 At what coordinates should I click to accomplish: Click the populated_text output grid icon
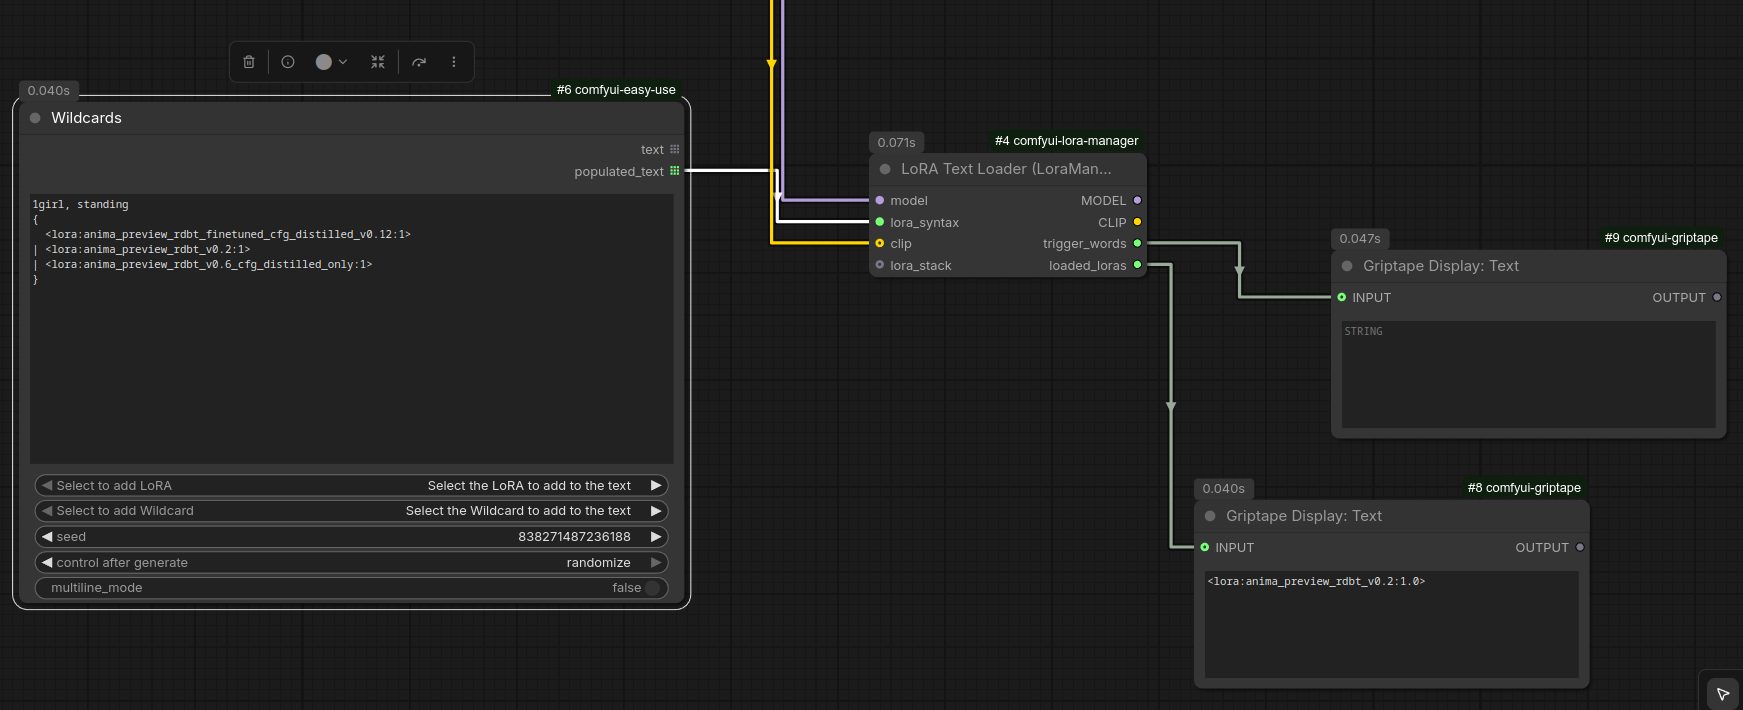675,171
